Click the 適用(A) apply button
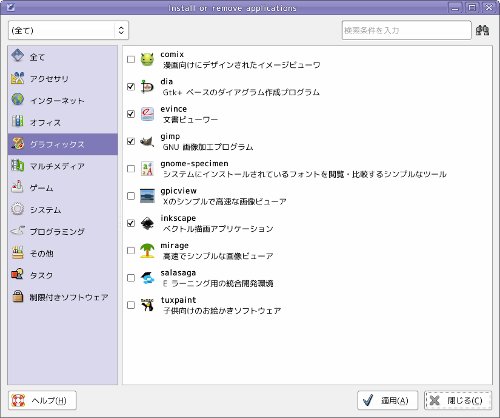The image size is (500, 418). coord(387,400)
